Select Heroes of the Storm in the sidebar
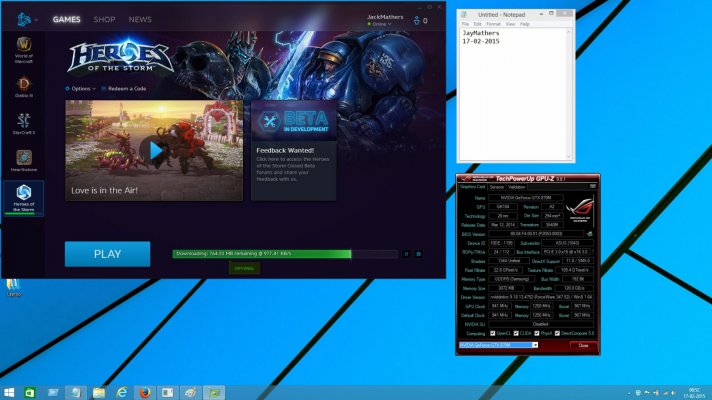712x400 pixels. tap(24, 198)
